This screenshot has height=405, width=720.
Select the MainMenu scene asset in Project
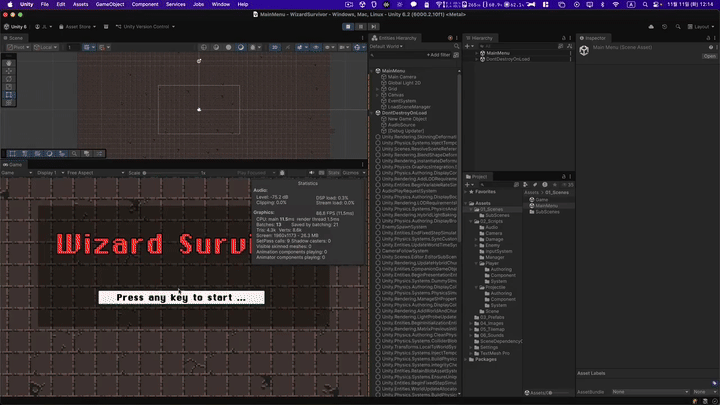(546, 205)
